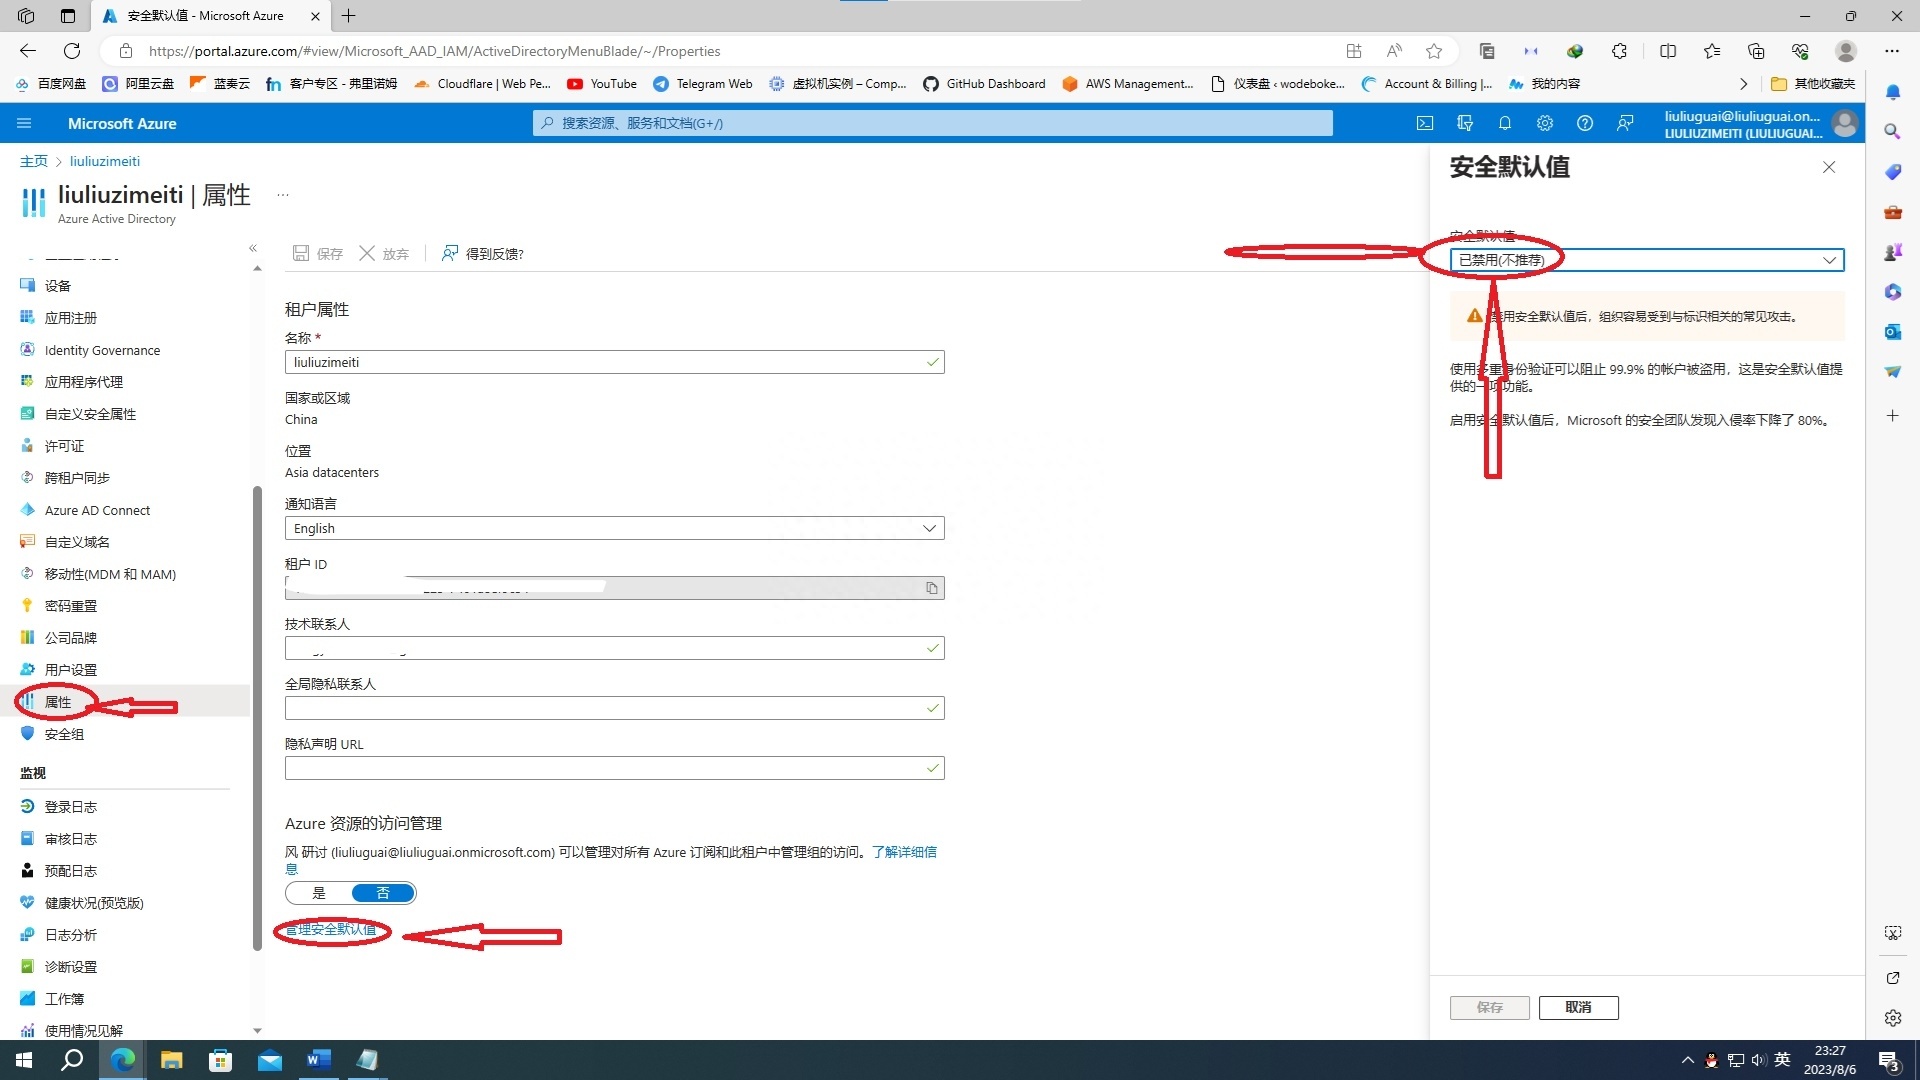Image resolution: width=1920 pixels, height=1080 pixels.
Task: Open Edge split screen icon
Action: pyautogui.click(x=1668, y=51)
